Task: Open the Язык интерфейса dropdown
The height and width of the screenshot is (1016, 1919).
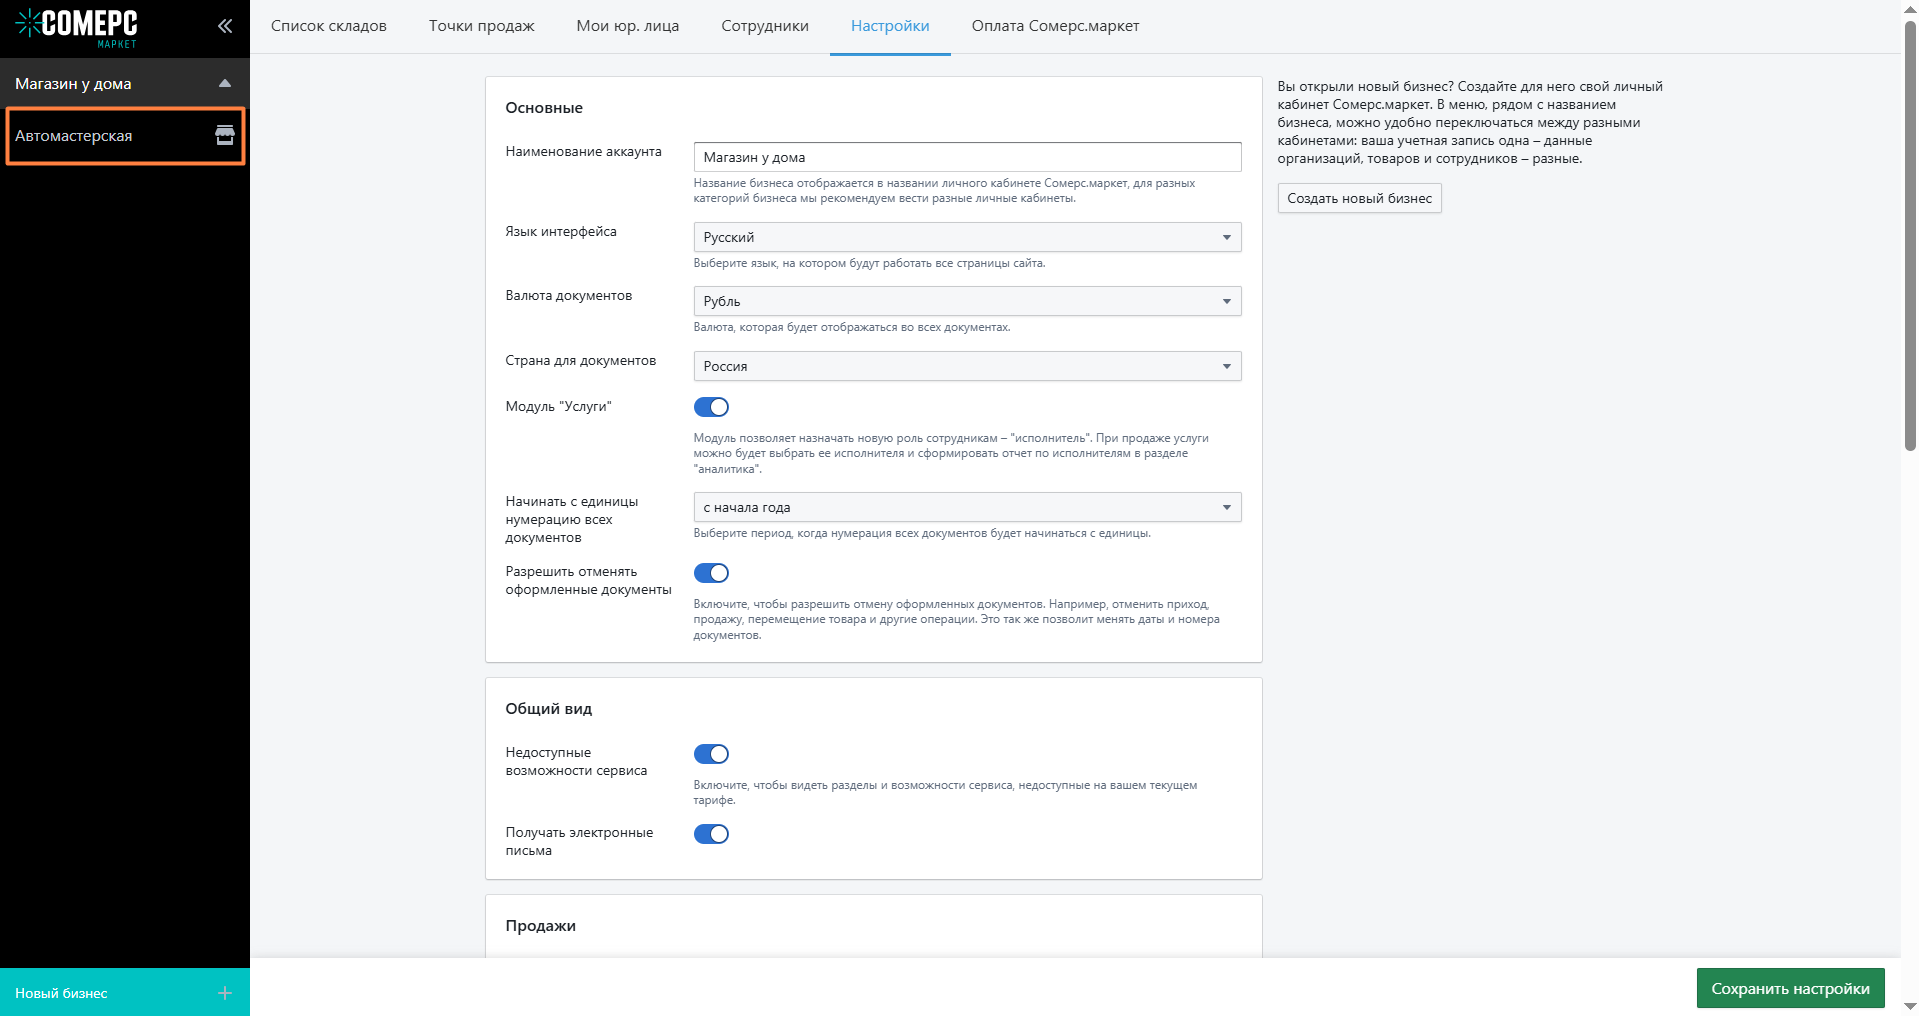Action: tap(967, 237)
